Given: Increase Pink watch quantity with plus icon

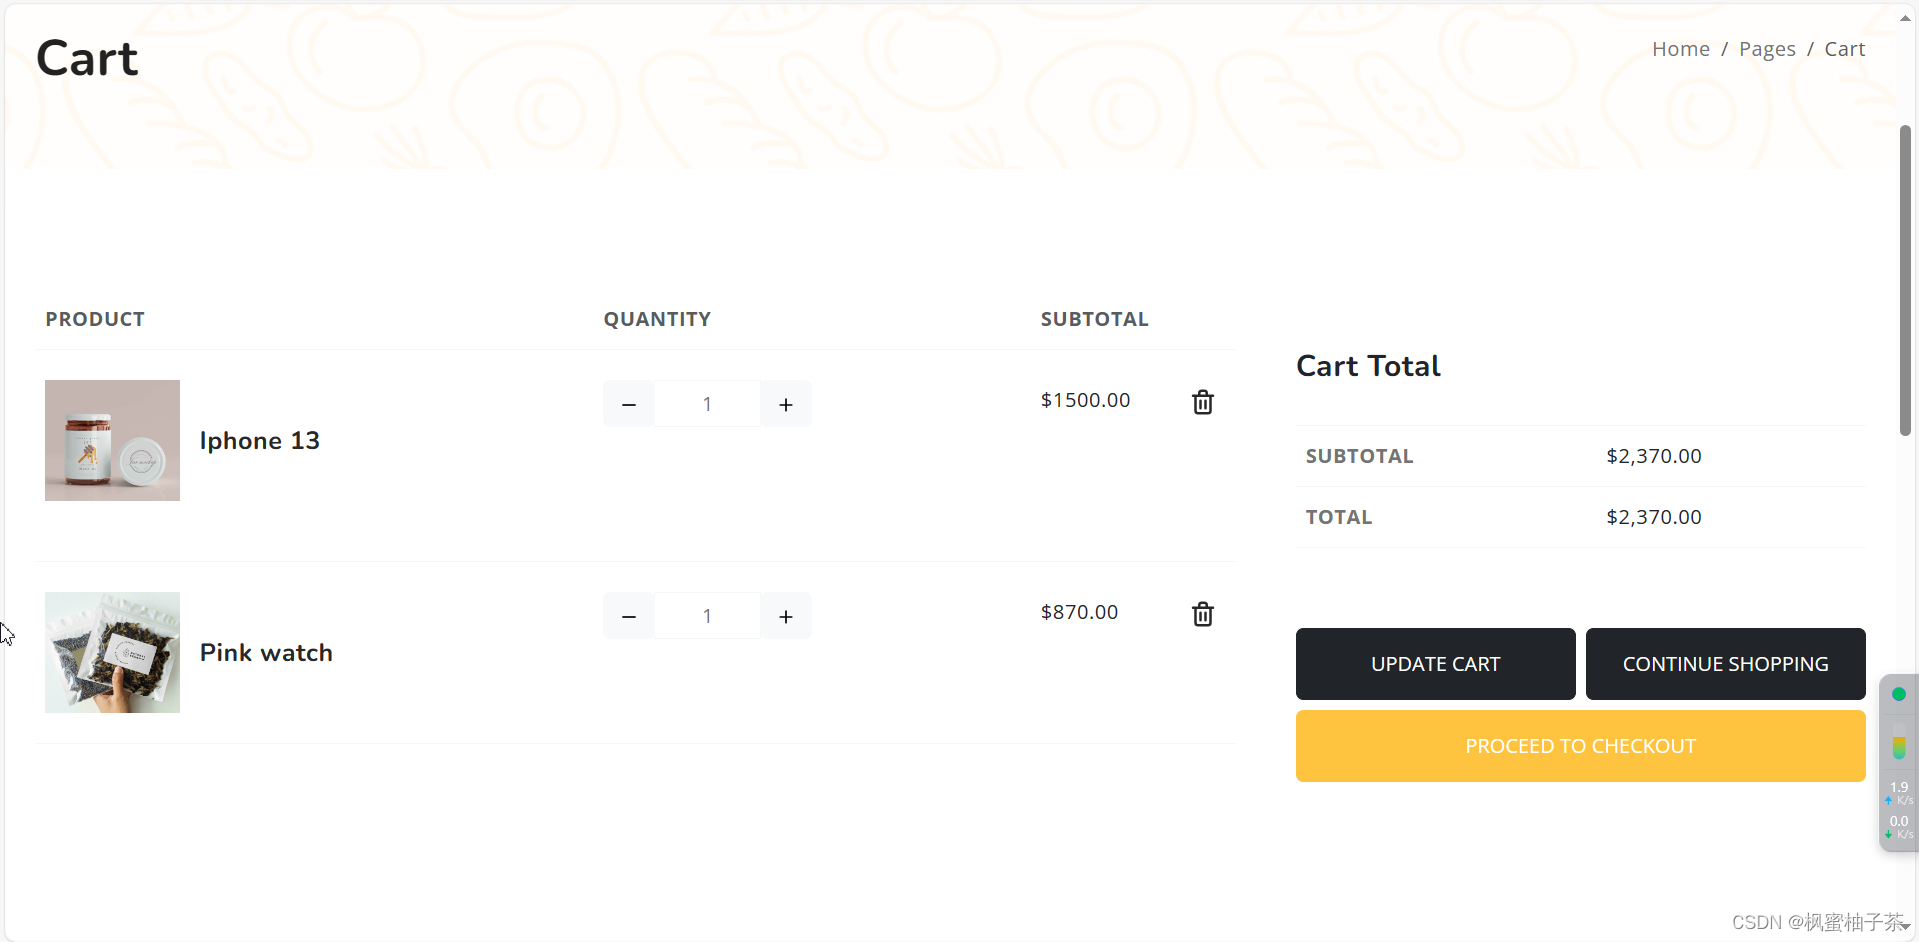Looking at the screenshot, I should pyautogui.click(x=786, y=616).
